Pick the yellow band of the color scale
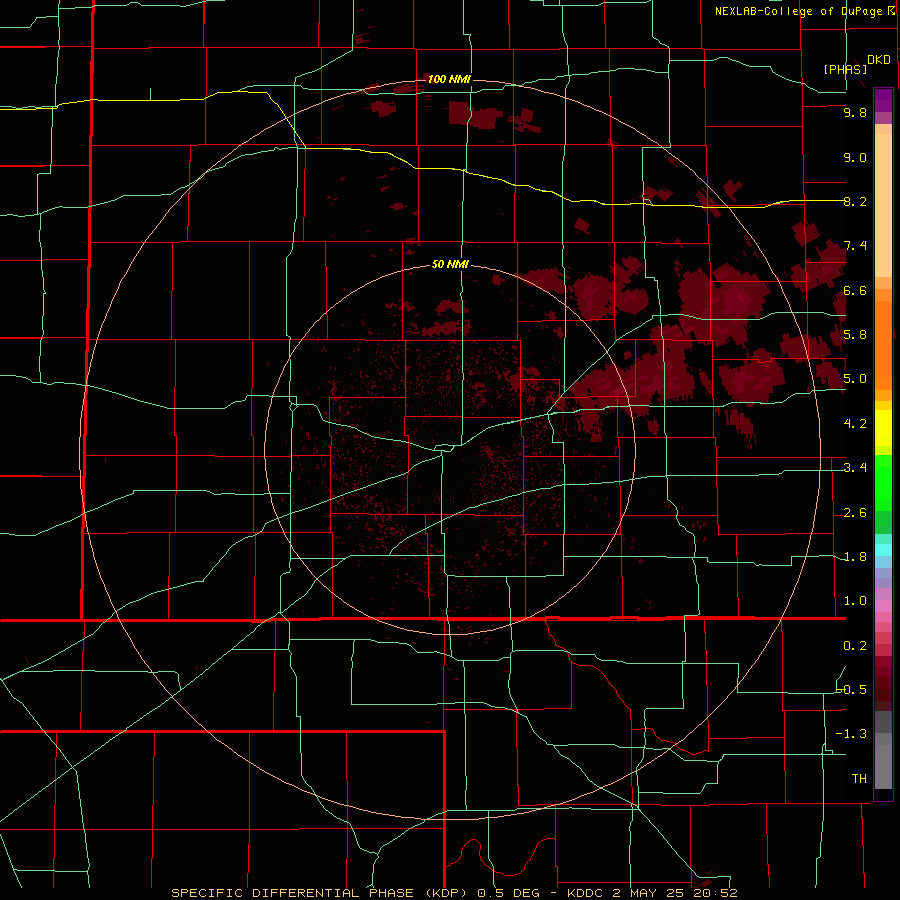The width and height of the screenshot is (900, 900). [x=883, y=428]
